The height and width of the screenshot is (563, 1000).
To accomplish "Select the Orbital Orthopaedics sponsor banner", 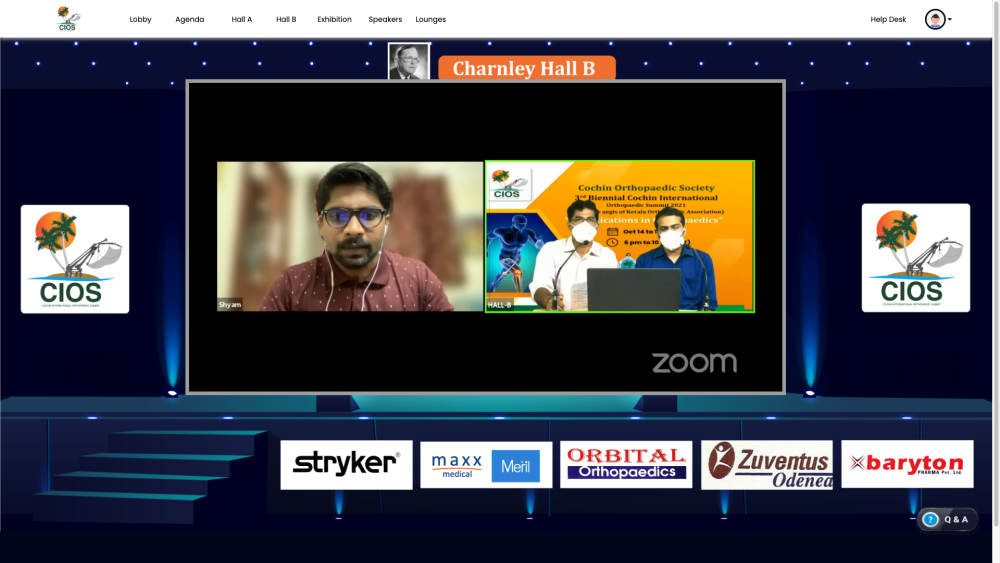I will coord(626,464).
